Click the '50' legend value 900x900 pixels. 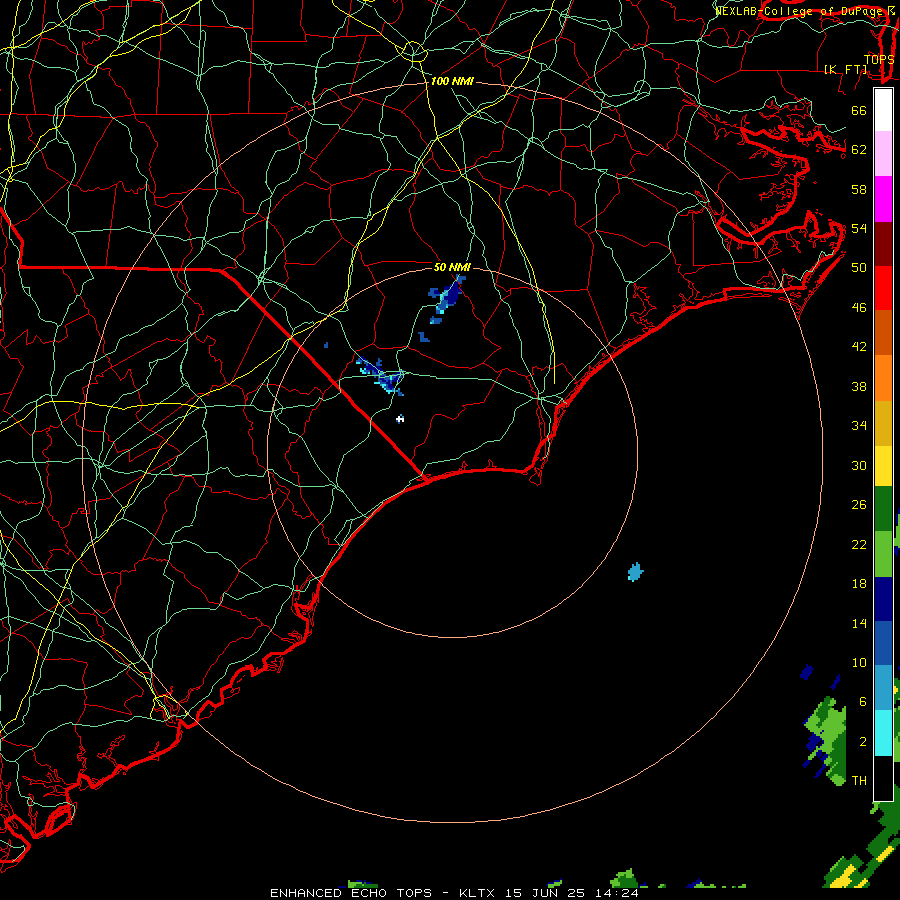tap(859, 268)
